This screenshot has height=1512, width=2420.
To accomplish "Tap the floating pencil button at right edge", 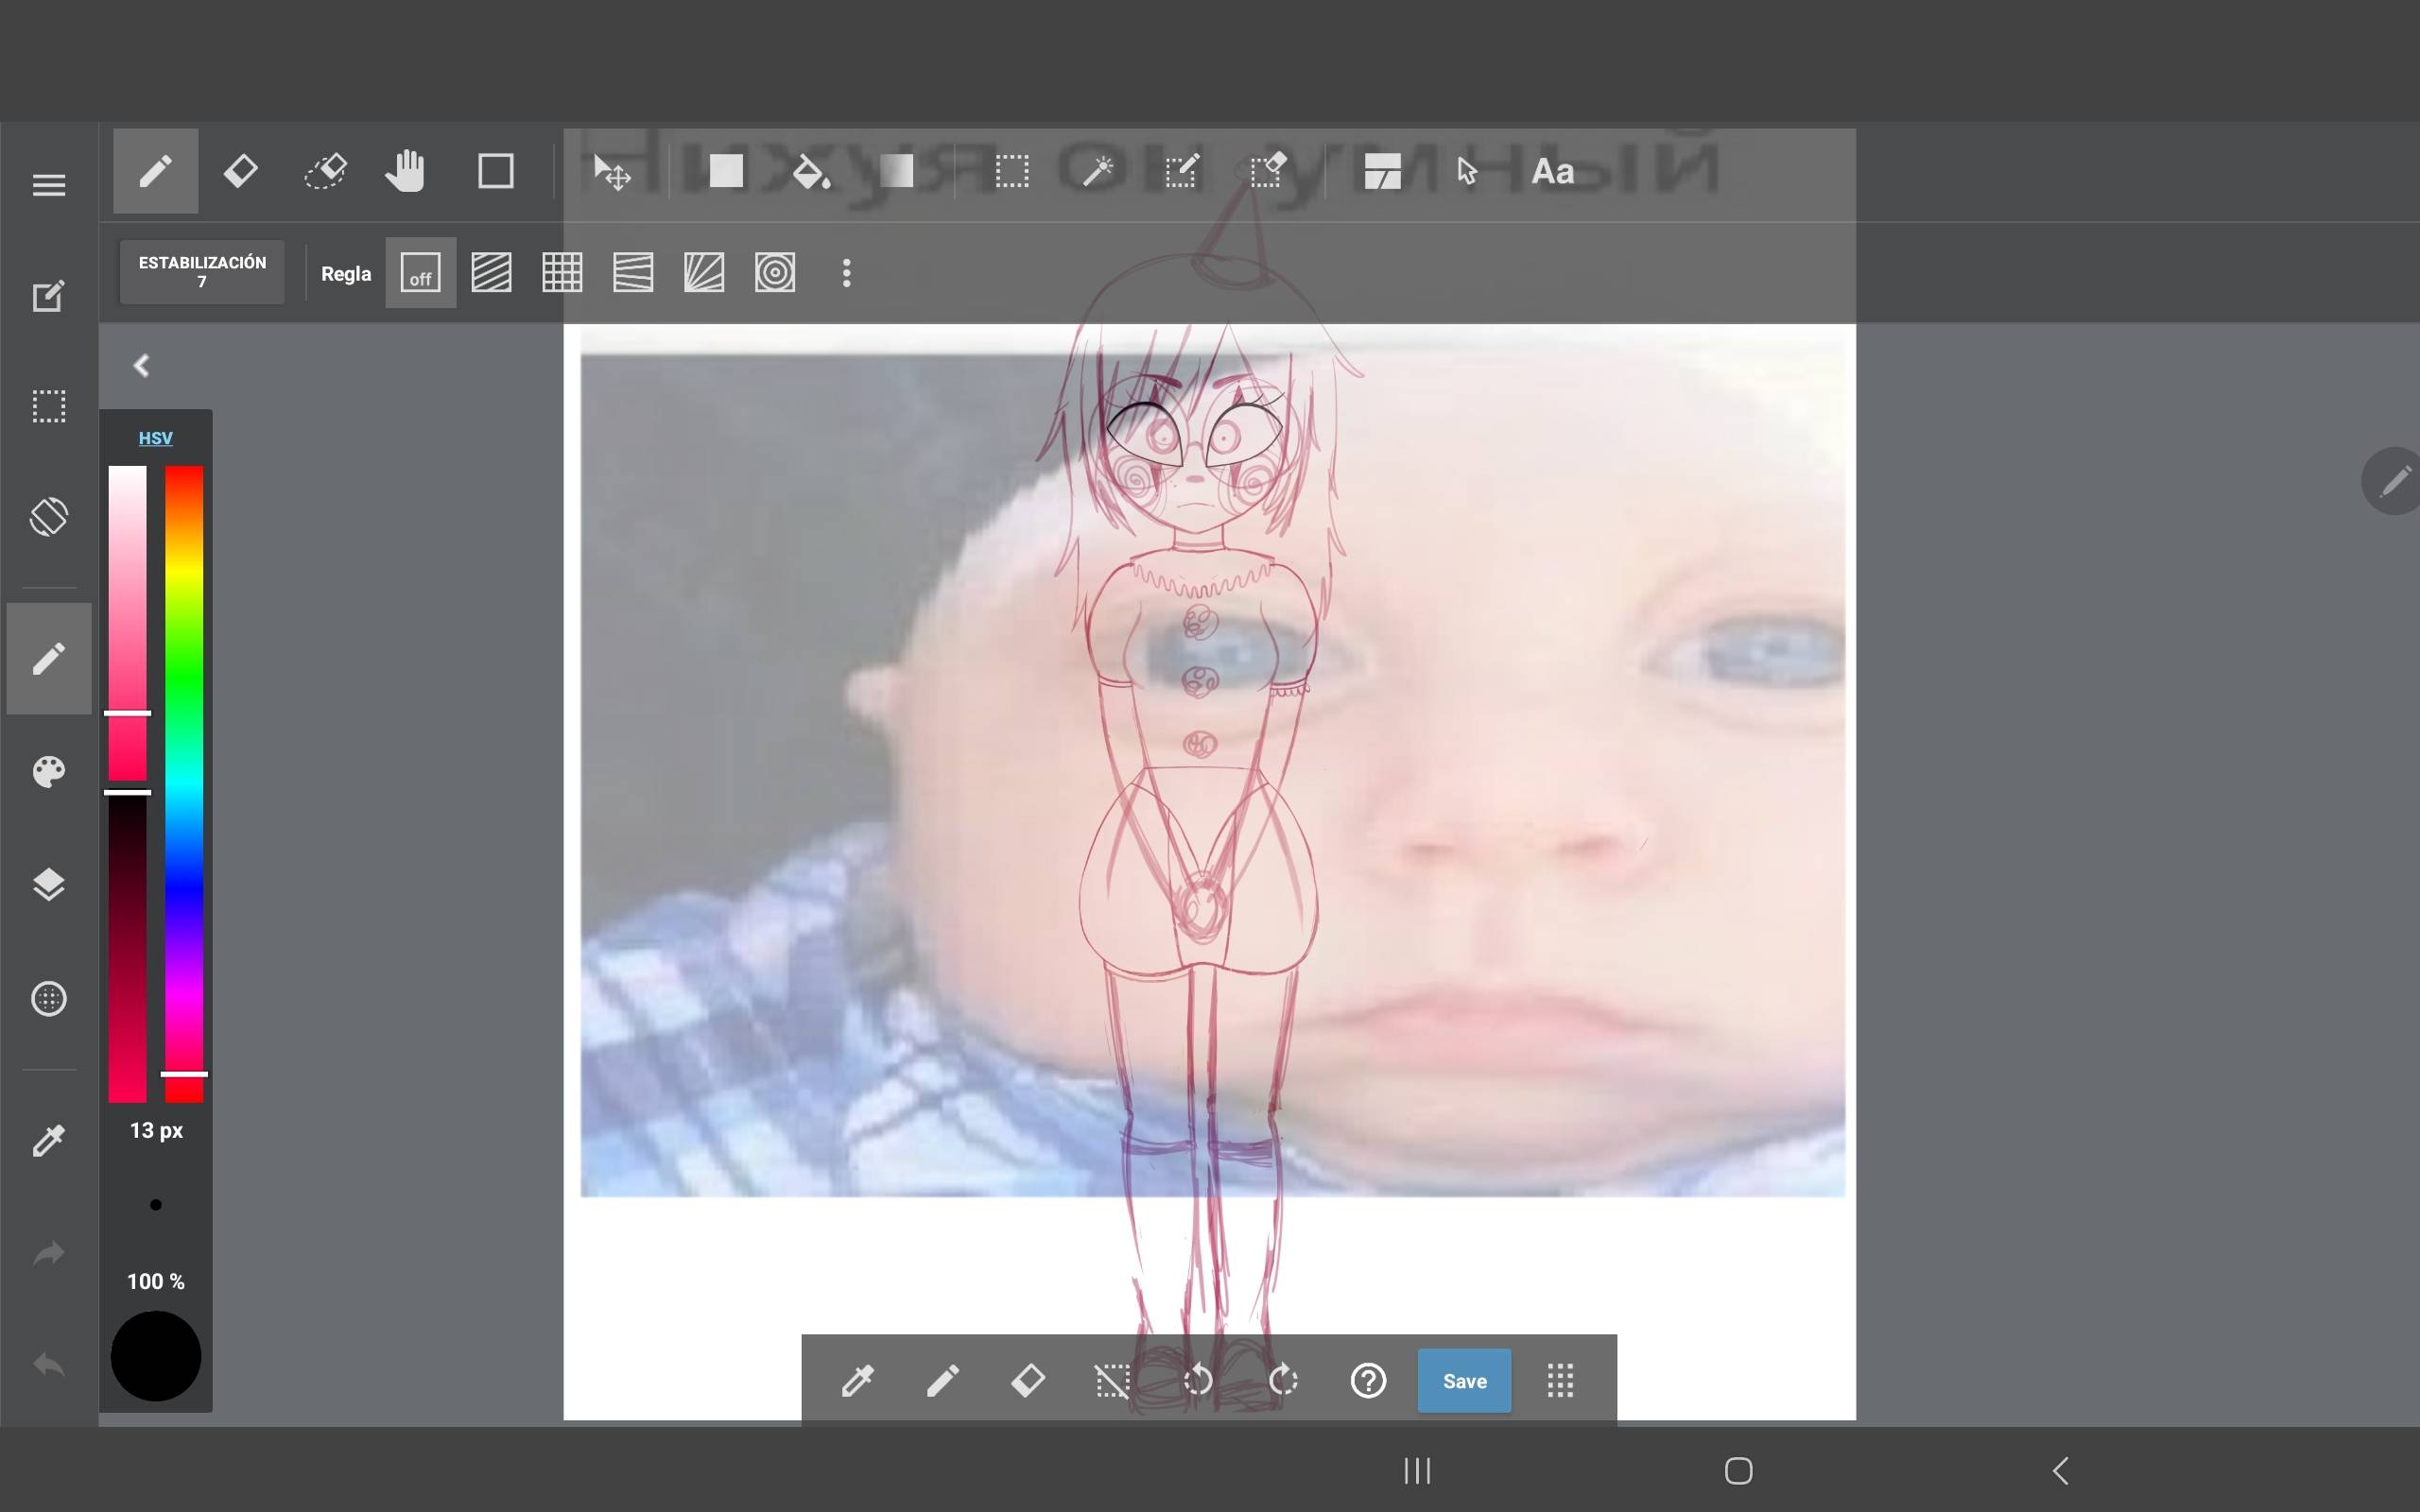I will 2393,481.
